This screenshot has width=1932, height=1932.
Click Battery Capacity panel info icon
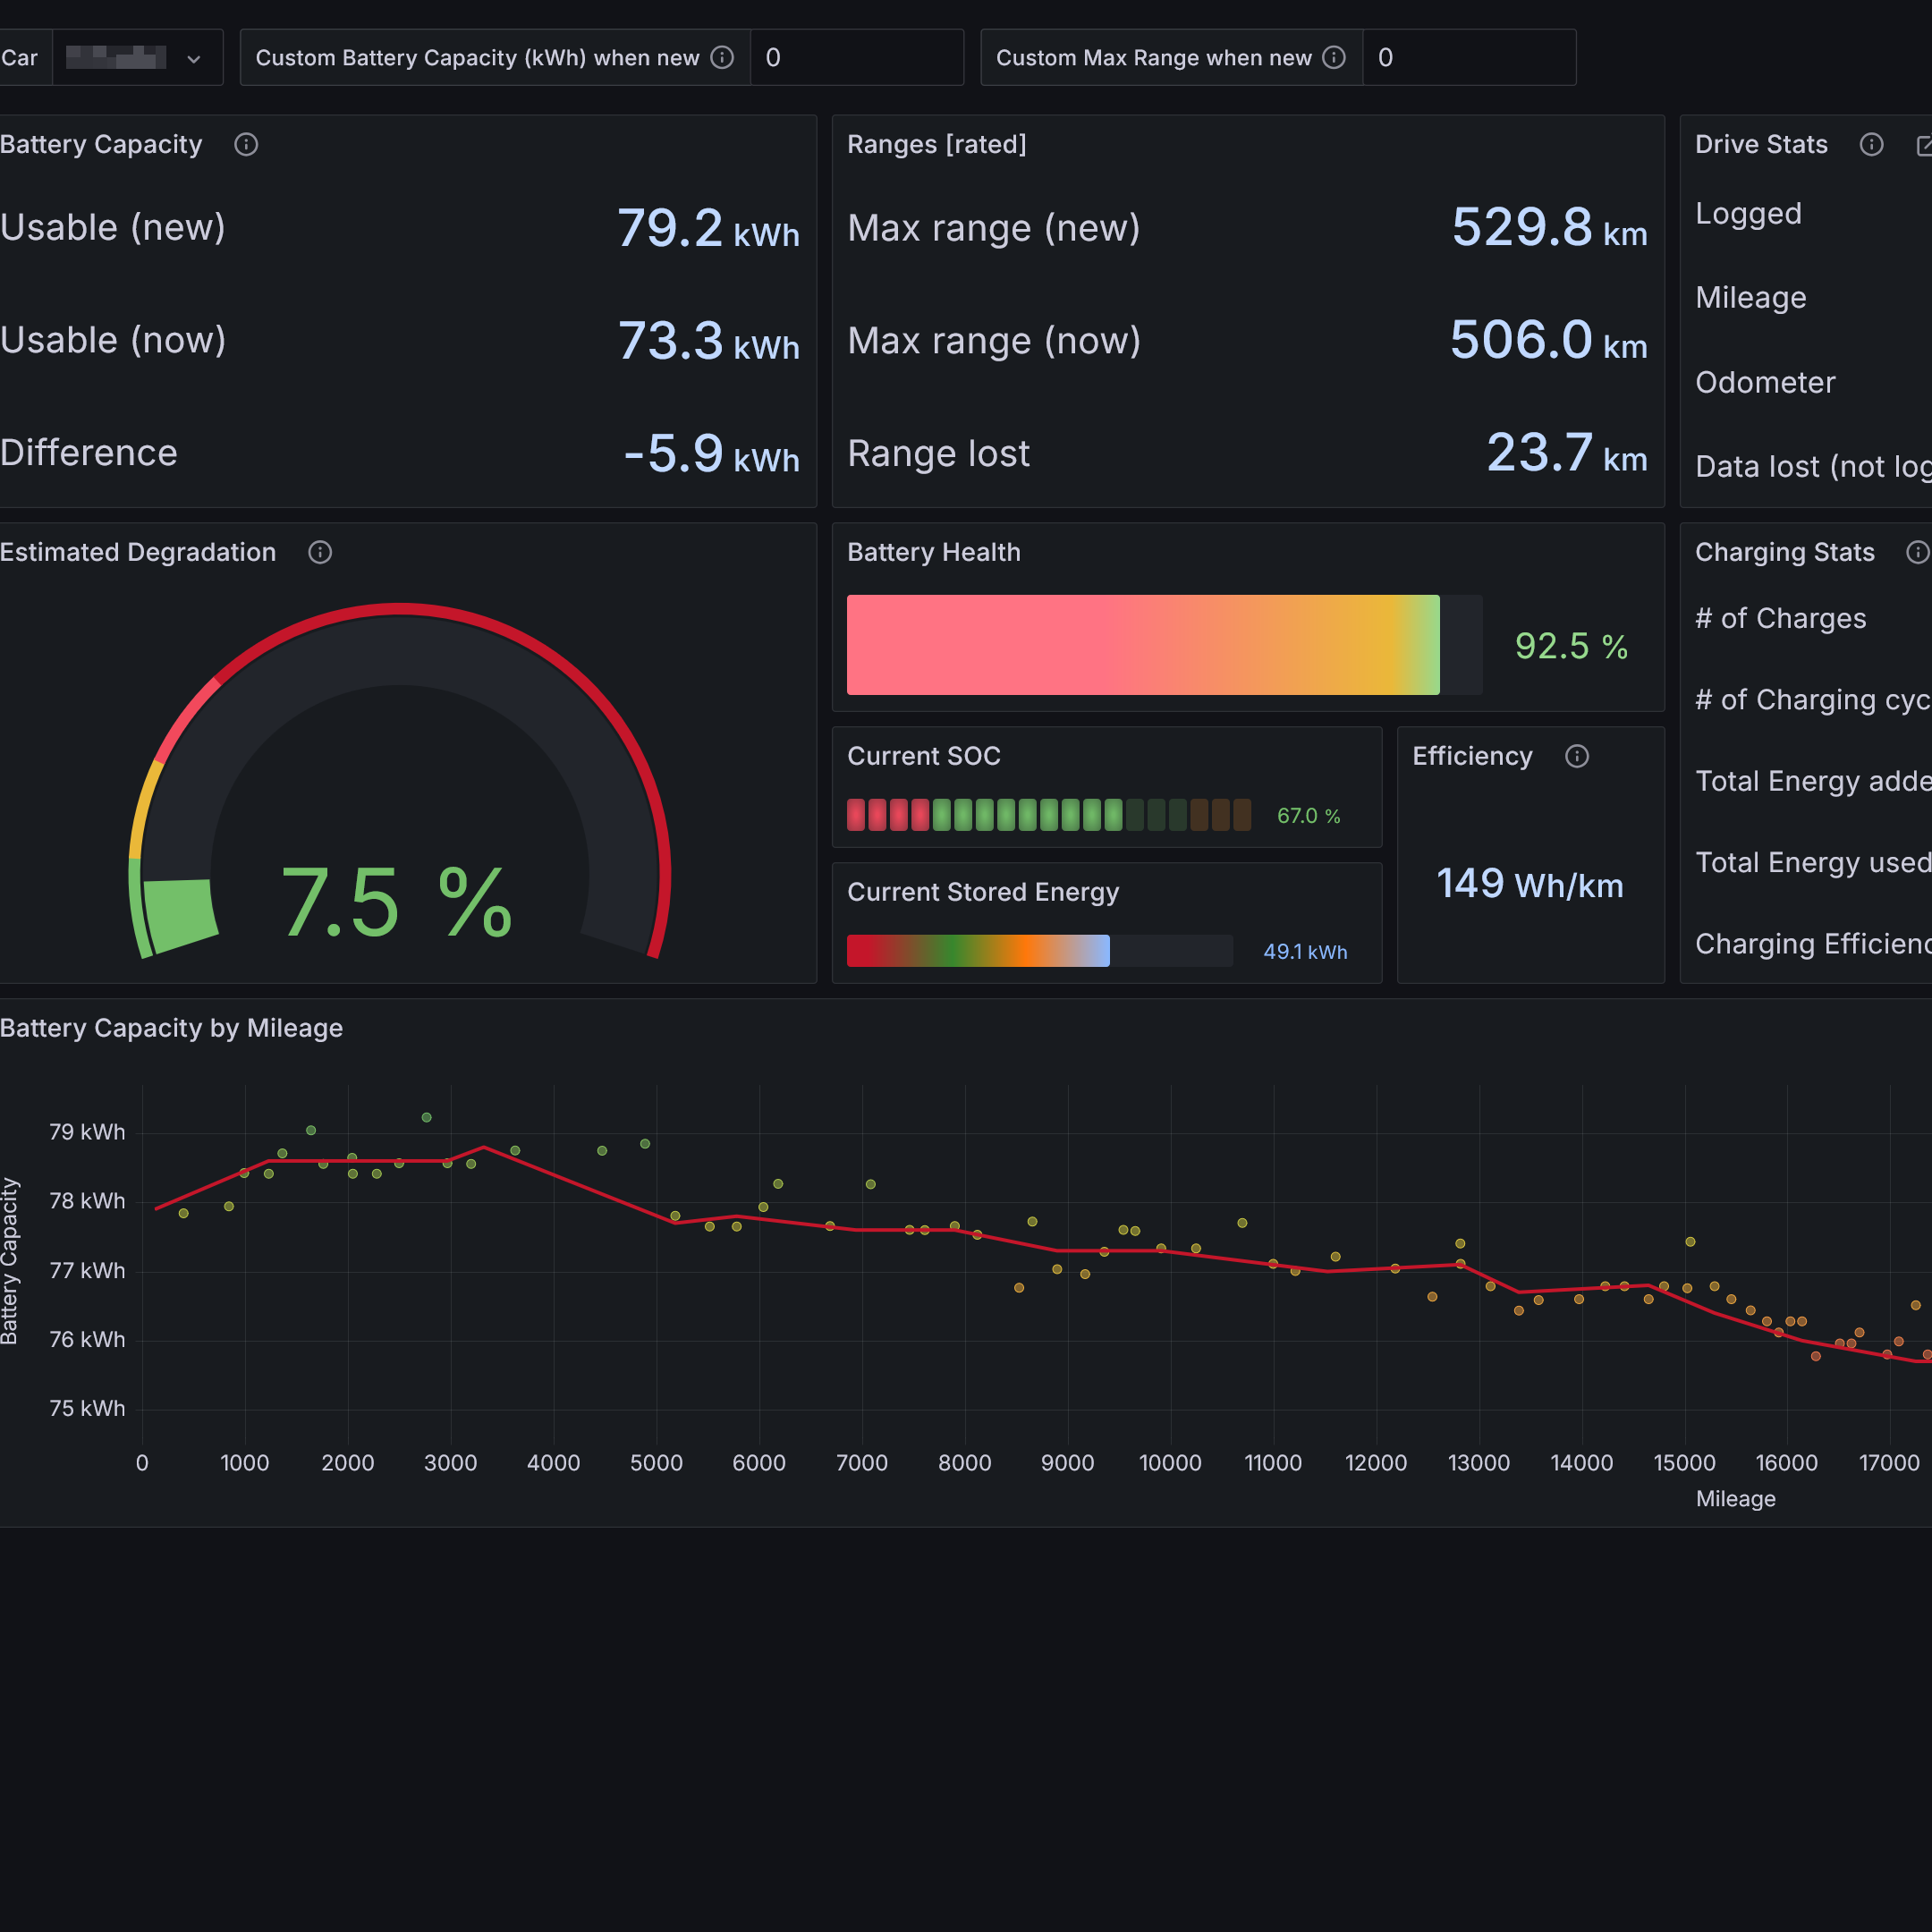click(x=246, y=145)
